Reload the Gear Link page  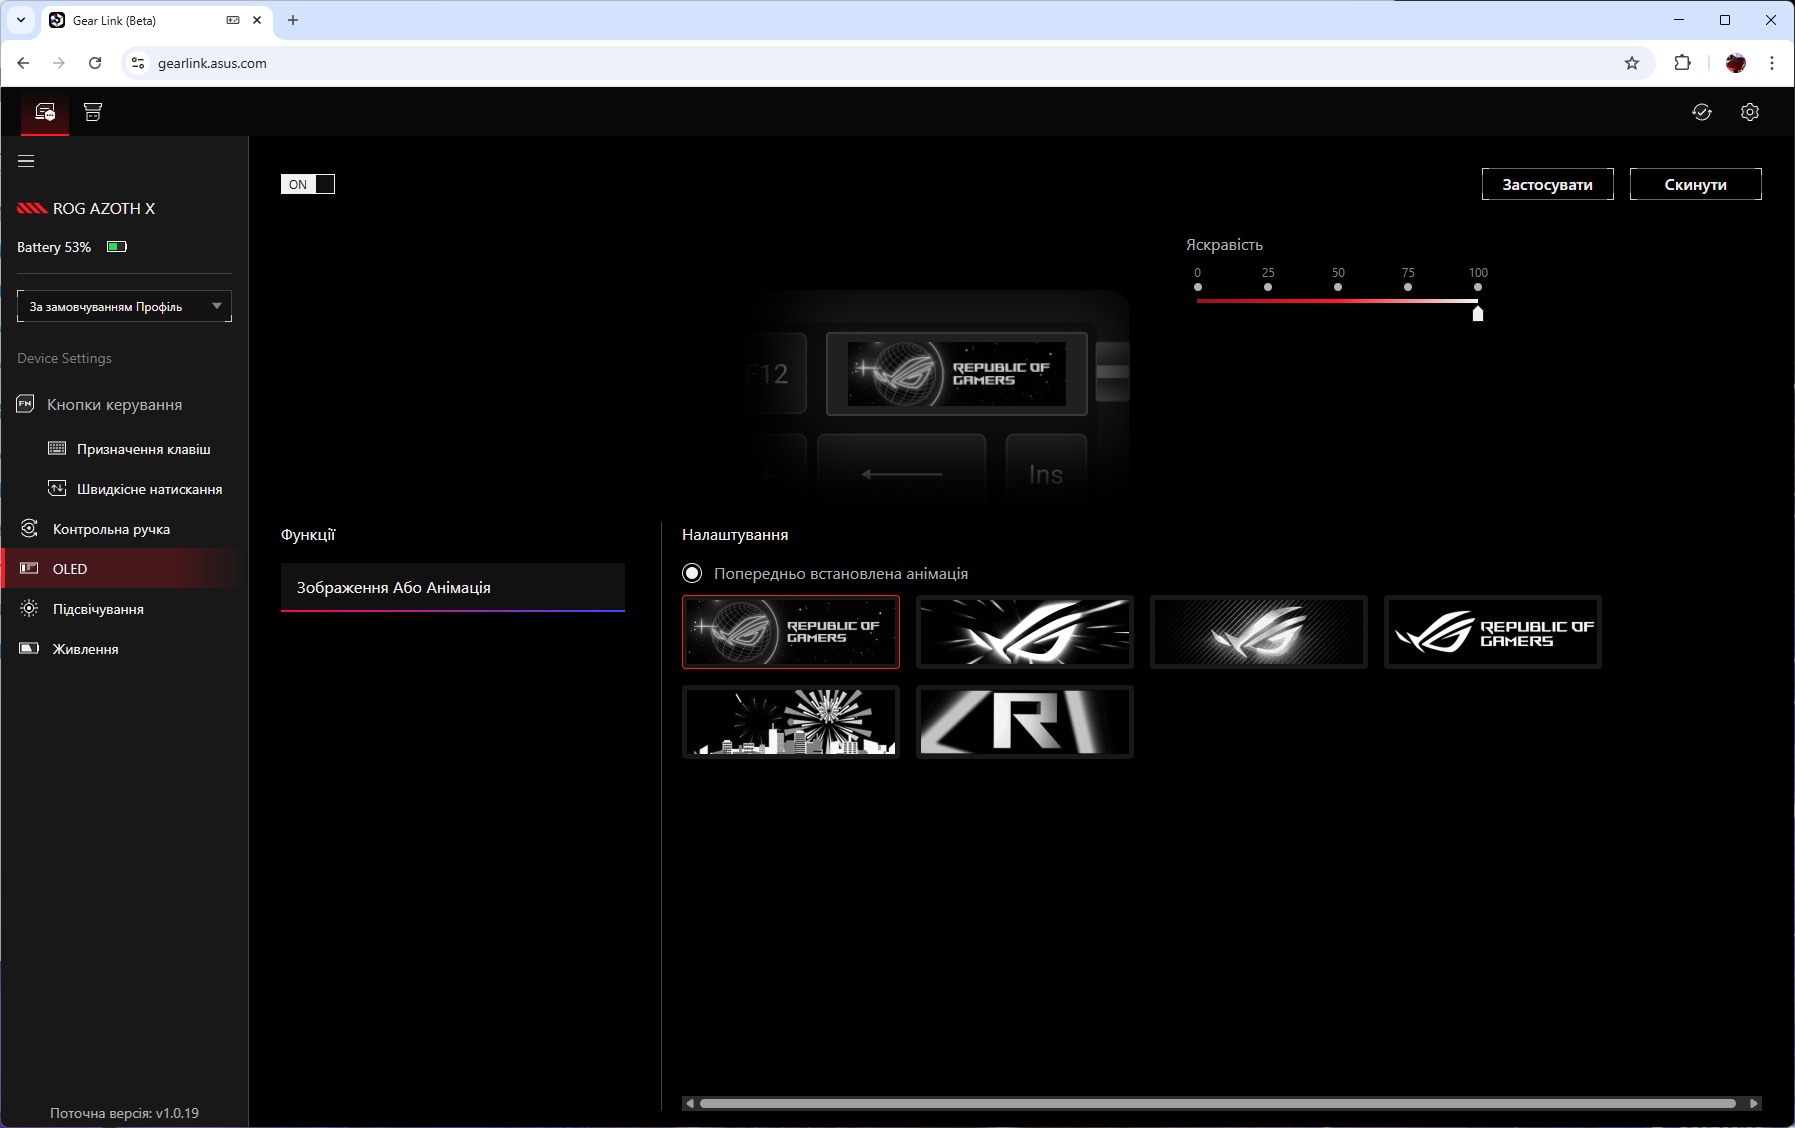[95, 63]
